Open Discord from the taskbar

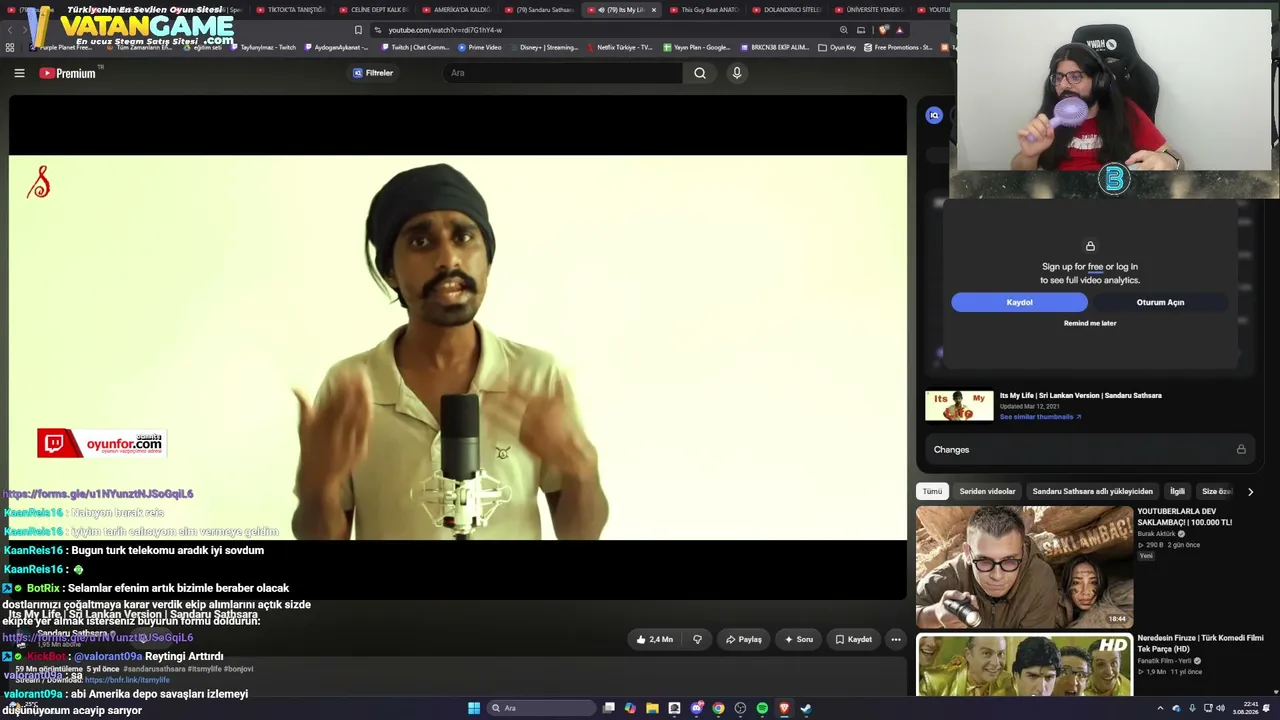pyautogui.click(x=696, y=708)
